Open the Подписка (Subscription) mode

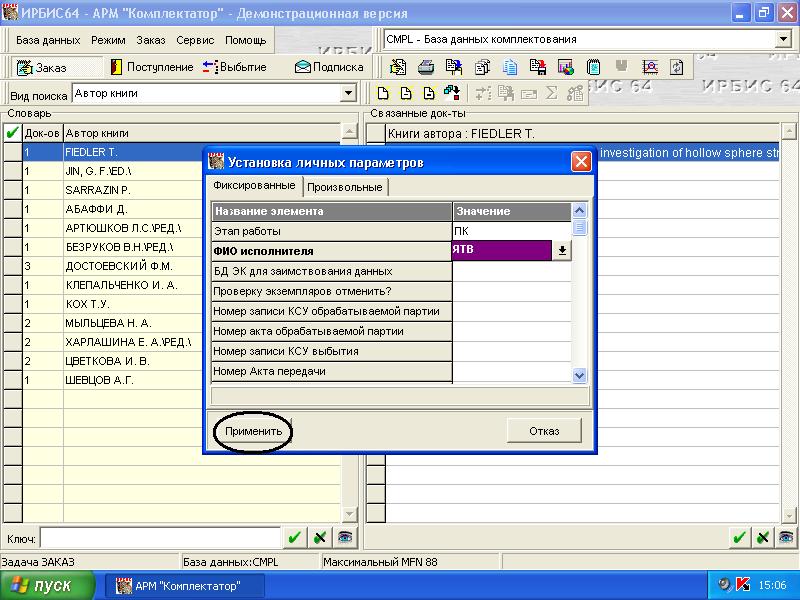(x=329, y=67)
